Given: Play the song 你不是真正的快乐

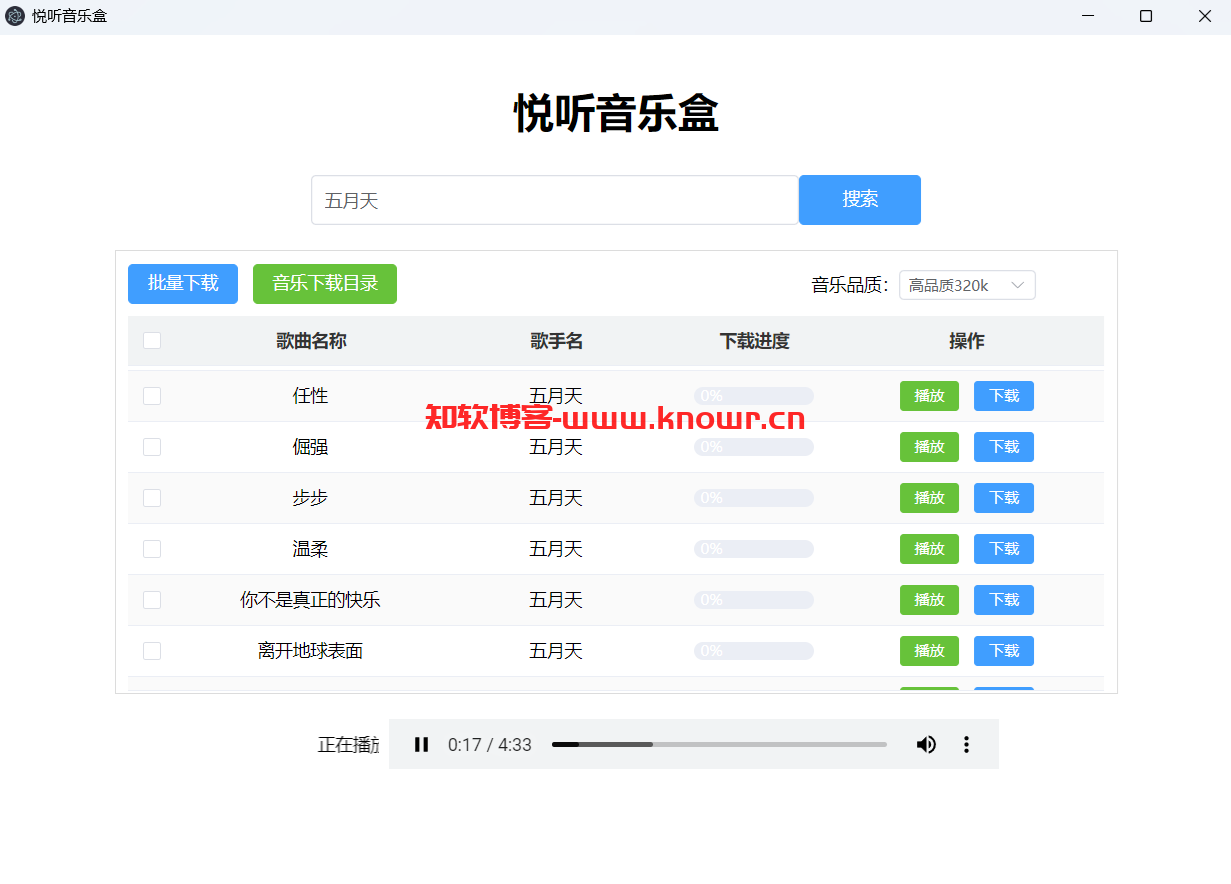Looking at the screenshot, I should point(929,600).
